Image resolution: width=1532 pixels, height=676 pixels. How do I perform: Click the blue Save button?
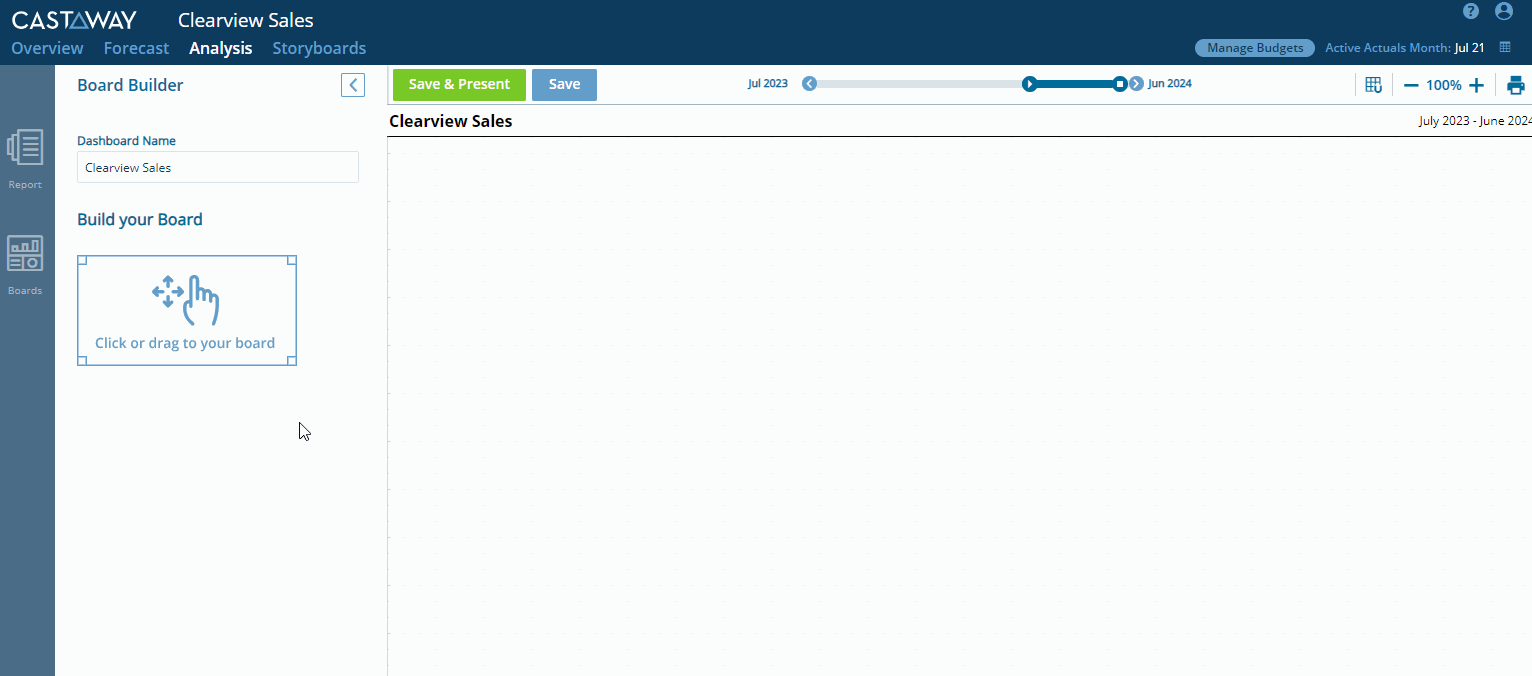point(564,85)
